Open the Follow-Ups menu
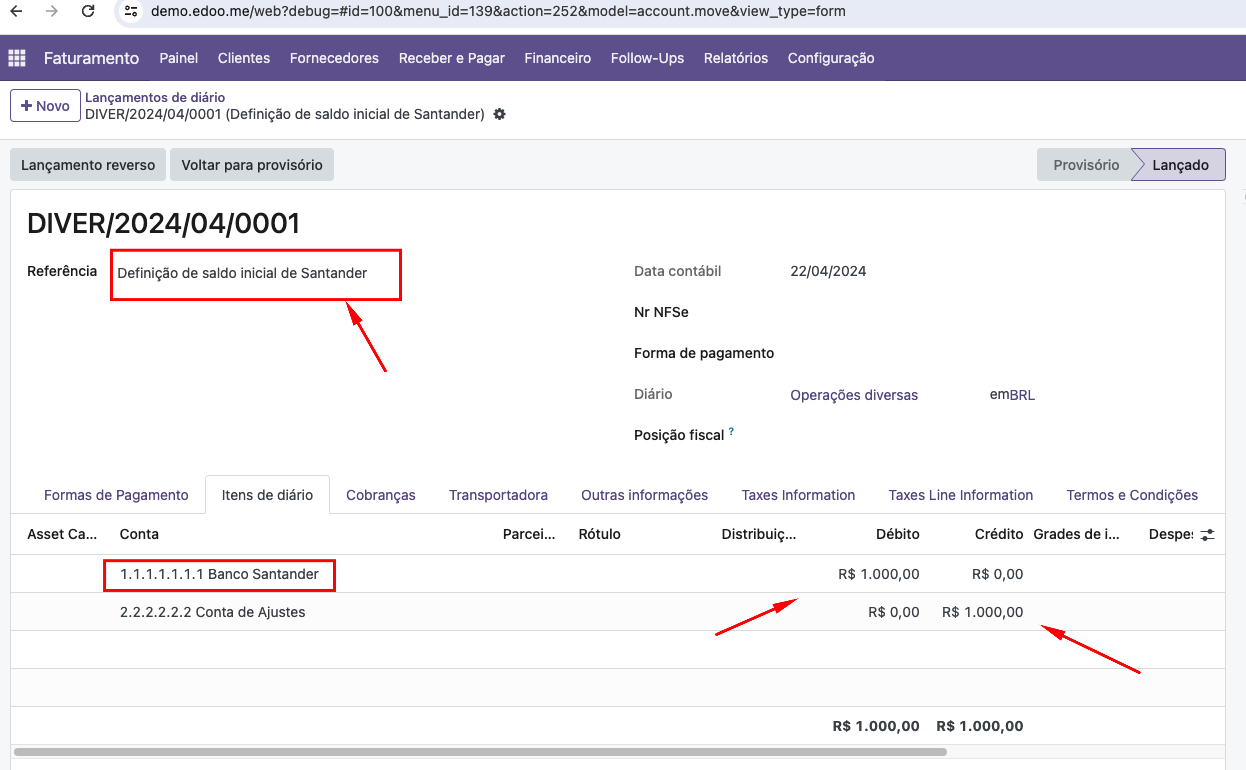Screen dimensions: 1246x770 (648, 58)
